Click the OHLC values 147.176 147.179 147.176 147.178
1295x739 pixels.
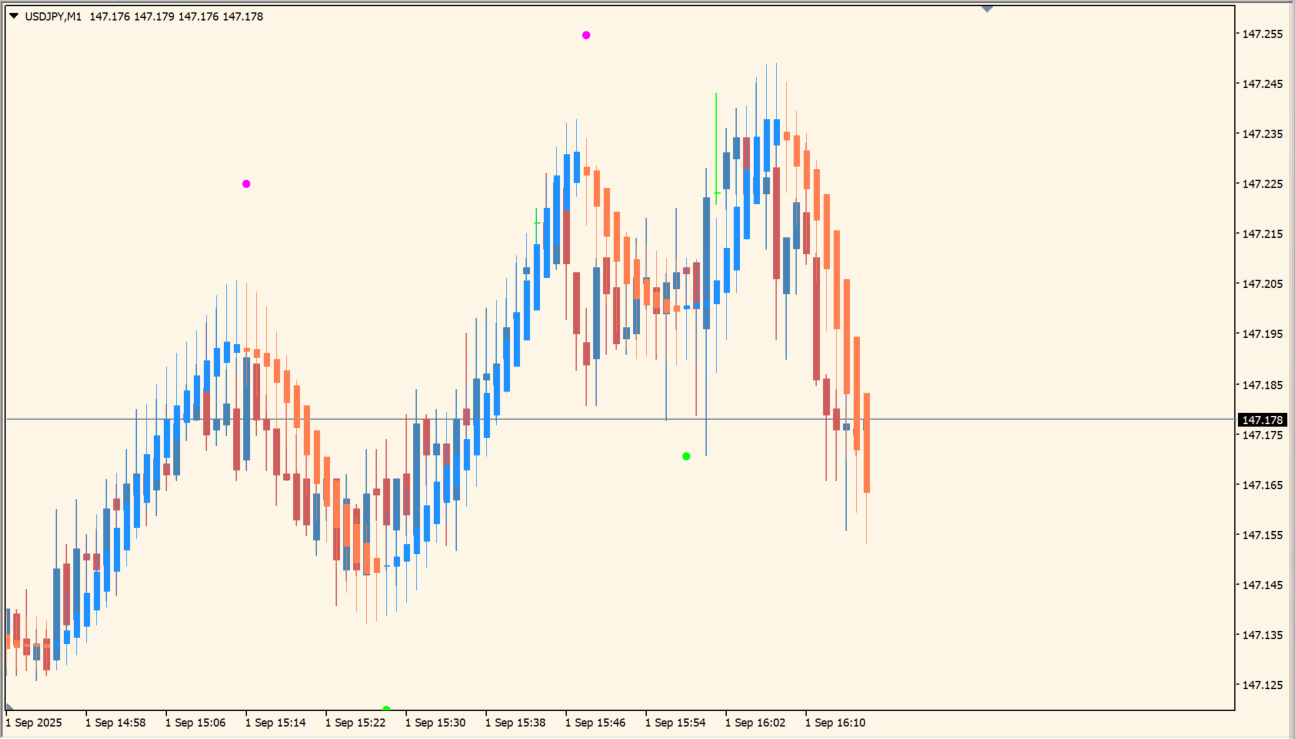[176, 16]
